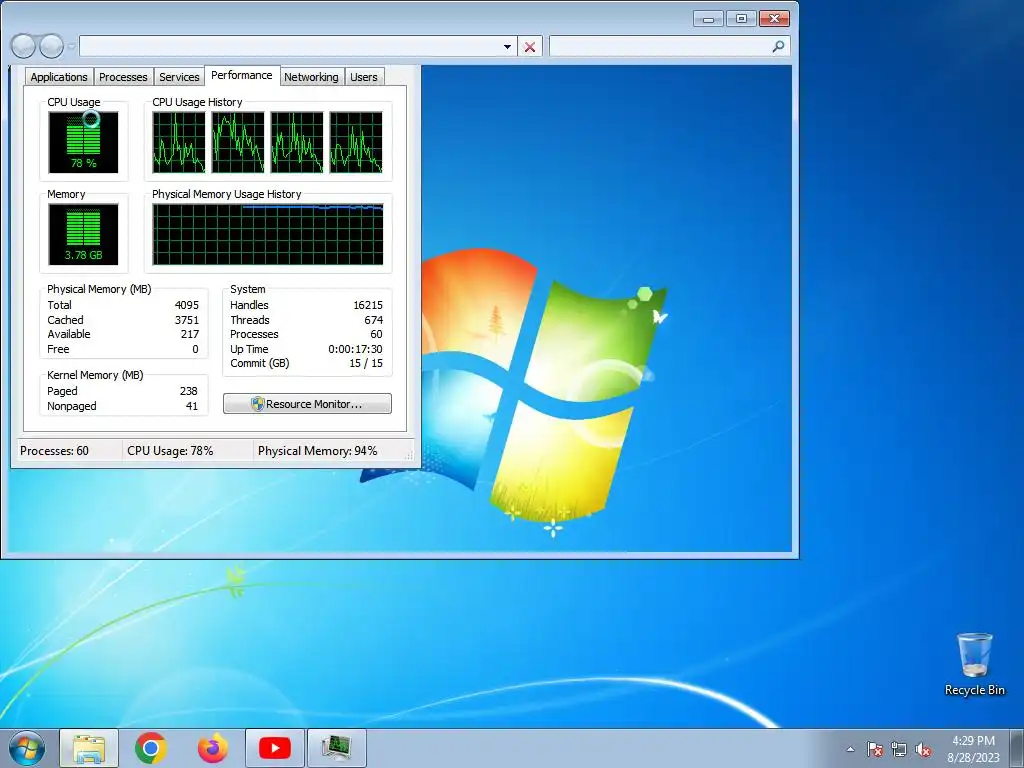Click the back navigation arrow

[x=24, y=46]
